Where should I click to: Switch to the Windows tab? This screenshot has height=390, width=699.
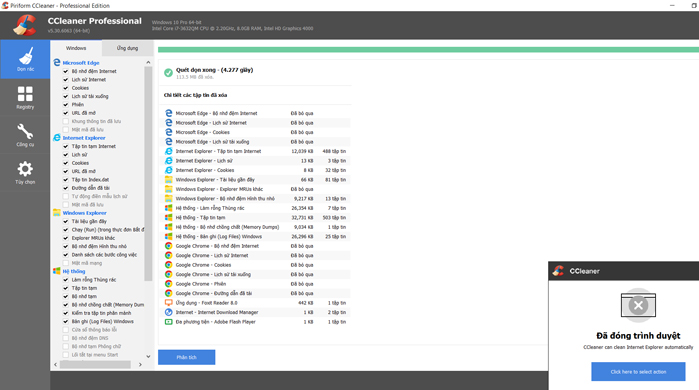(x=76, y=48)
